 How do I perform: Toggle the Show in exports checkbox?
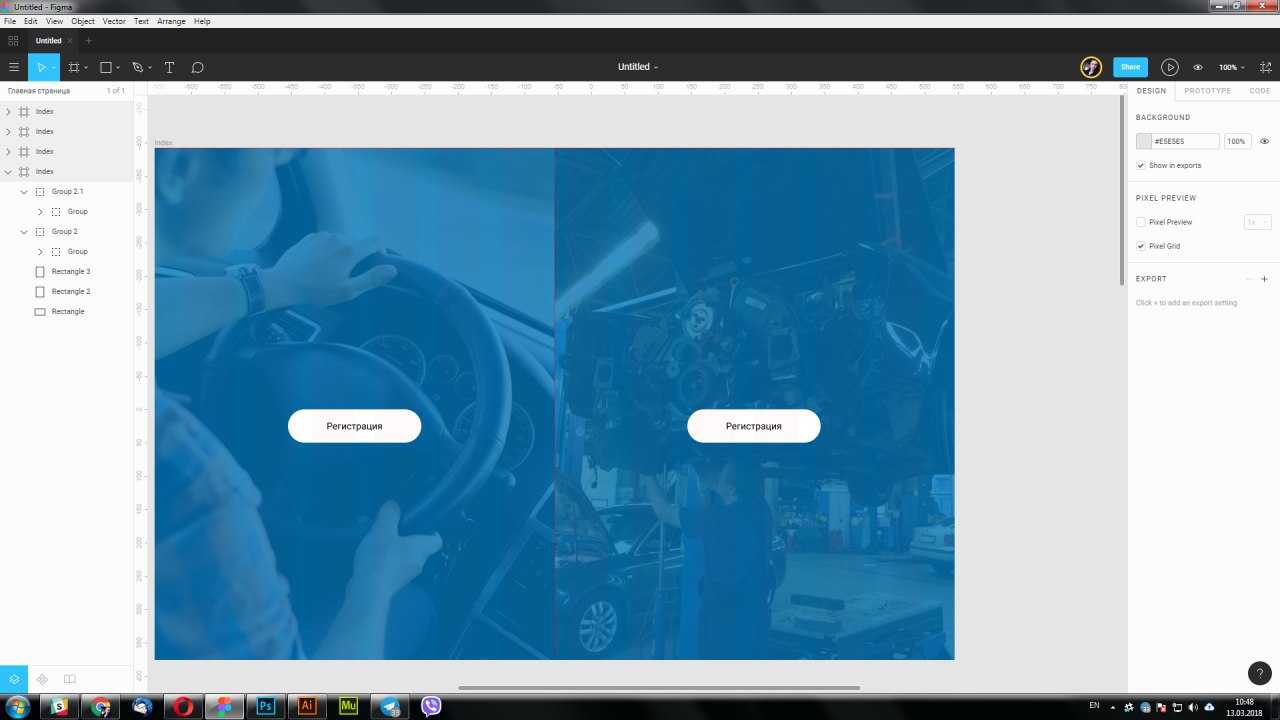point(1141,166)
